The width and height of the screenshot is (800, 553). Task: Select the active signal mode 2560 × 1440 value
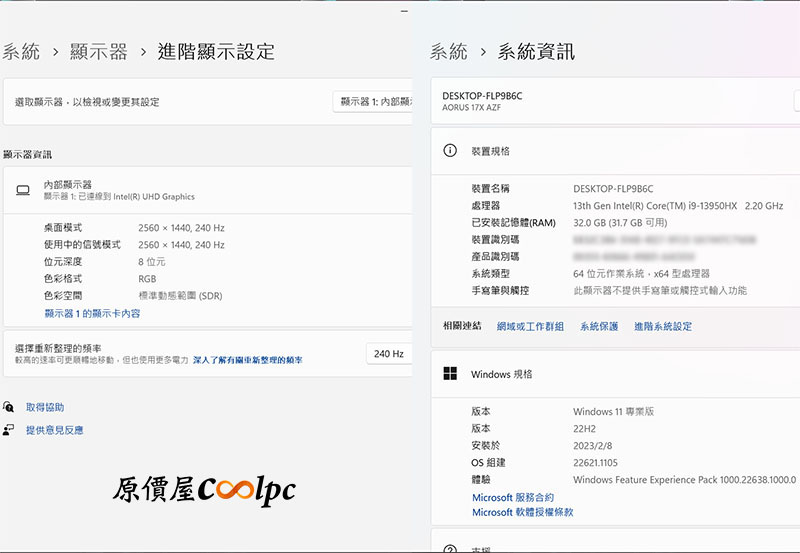pos(181,245)
